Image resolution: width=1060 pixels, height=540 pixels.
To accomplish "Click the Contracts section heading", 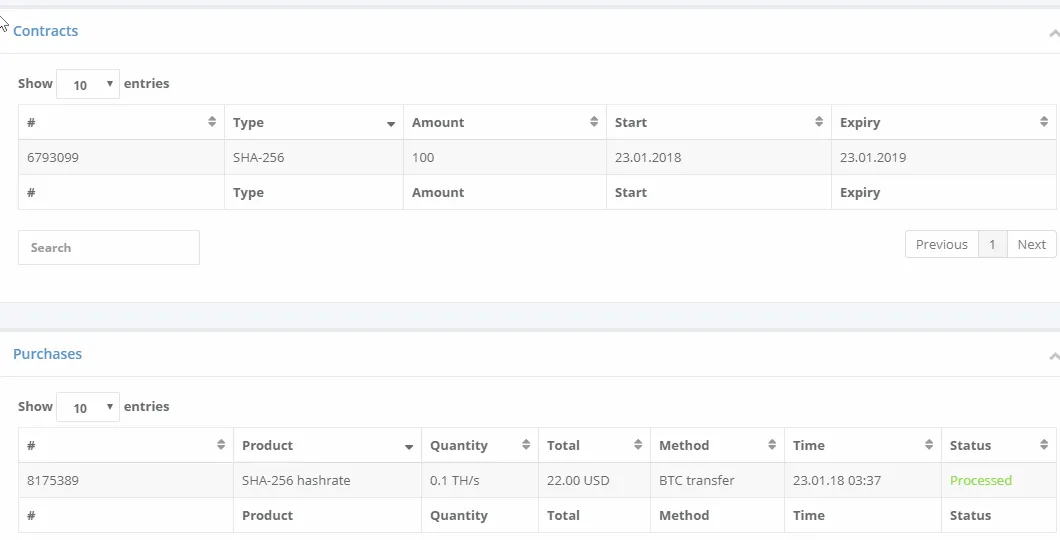I will tap(45, 31).
